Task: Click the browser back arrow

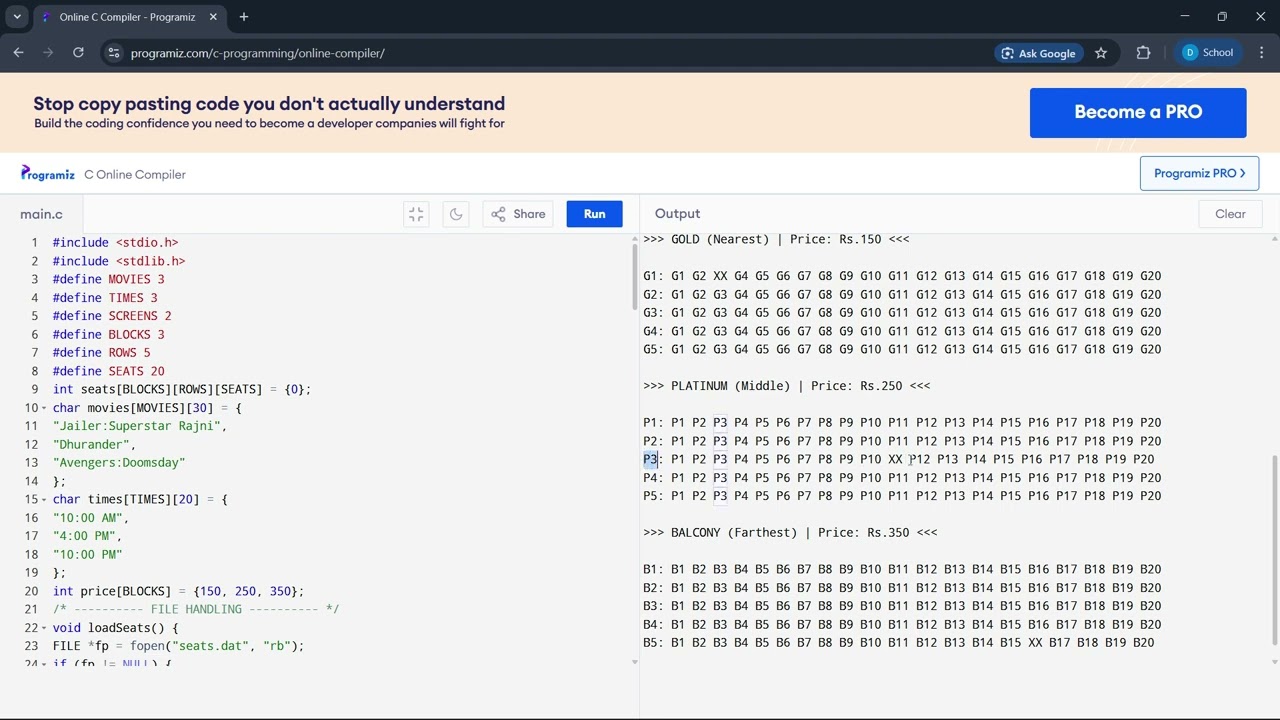Action: tap(18, 53)
